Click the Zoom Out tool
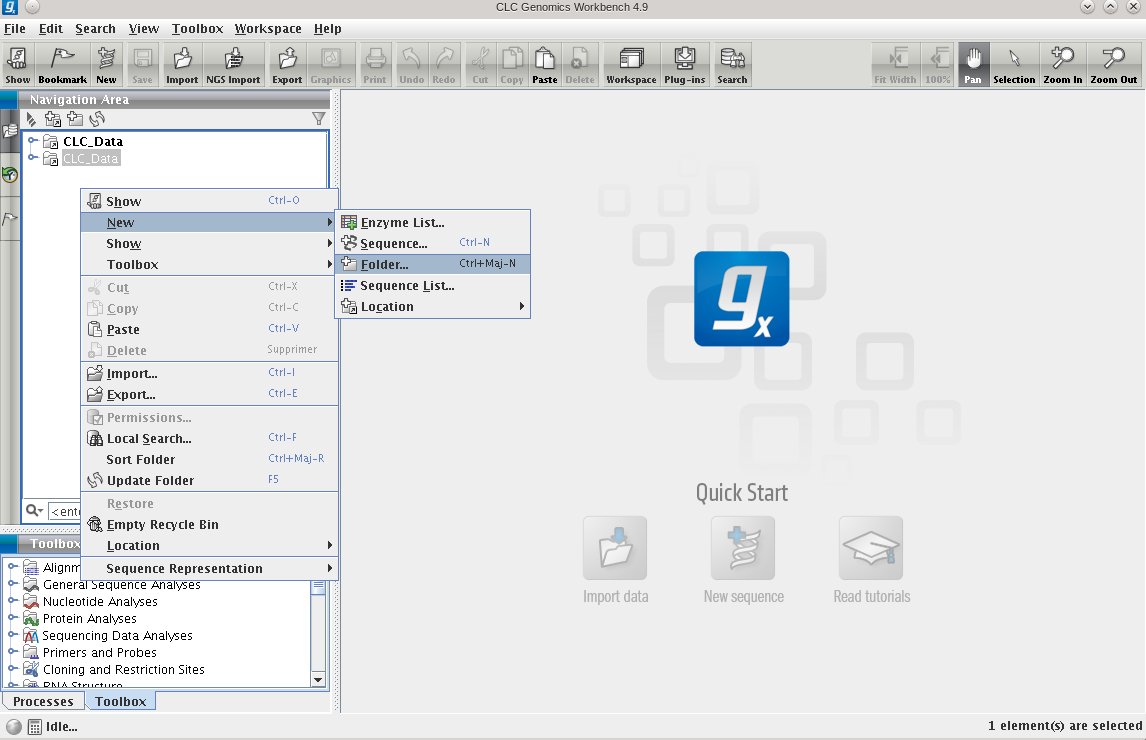Viewport: 1146px width, 740px height. pos(1113,65)
